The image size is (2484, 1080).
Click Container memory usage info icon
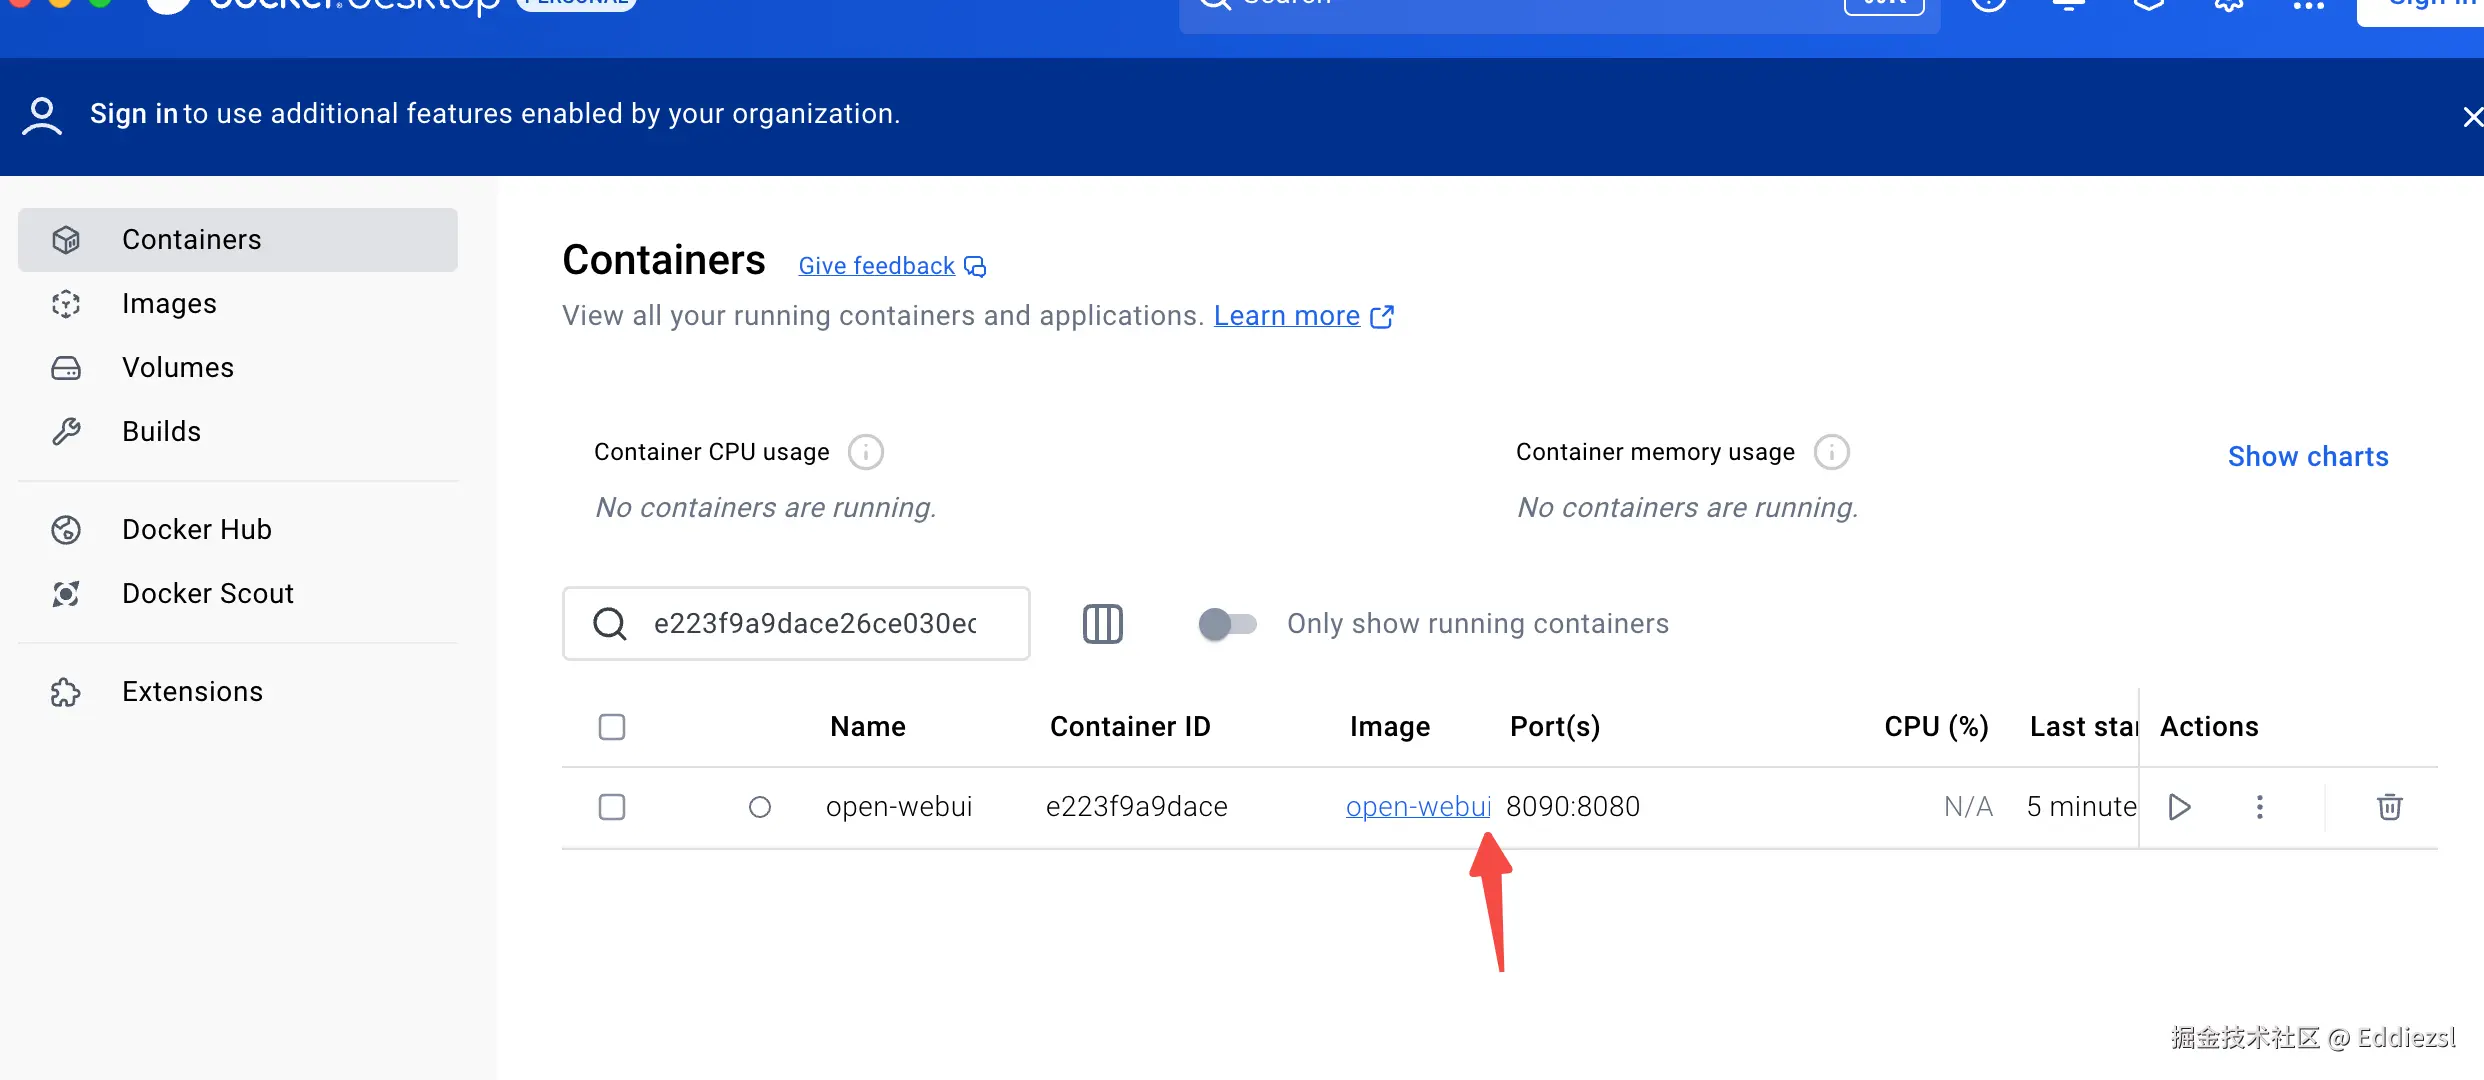1832,452
